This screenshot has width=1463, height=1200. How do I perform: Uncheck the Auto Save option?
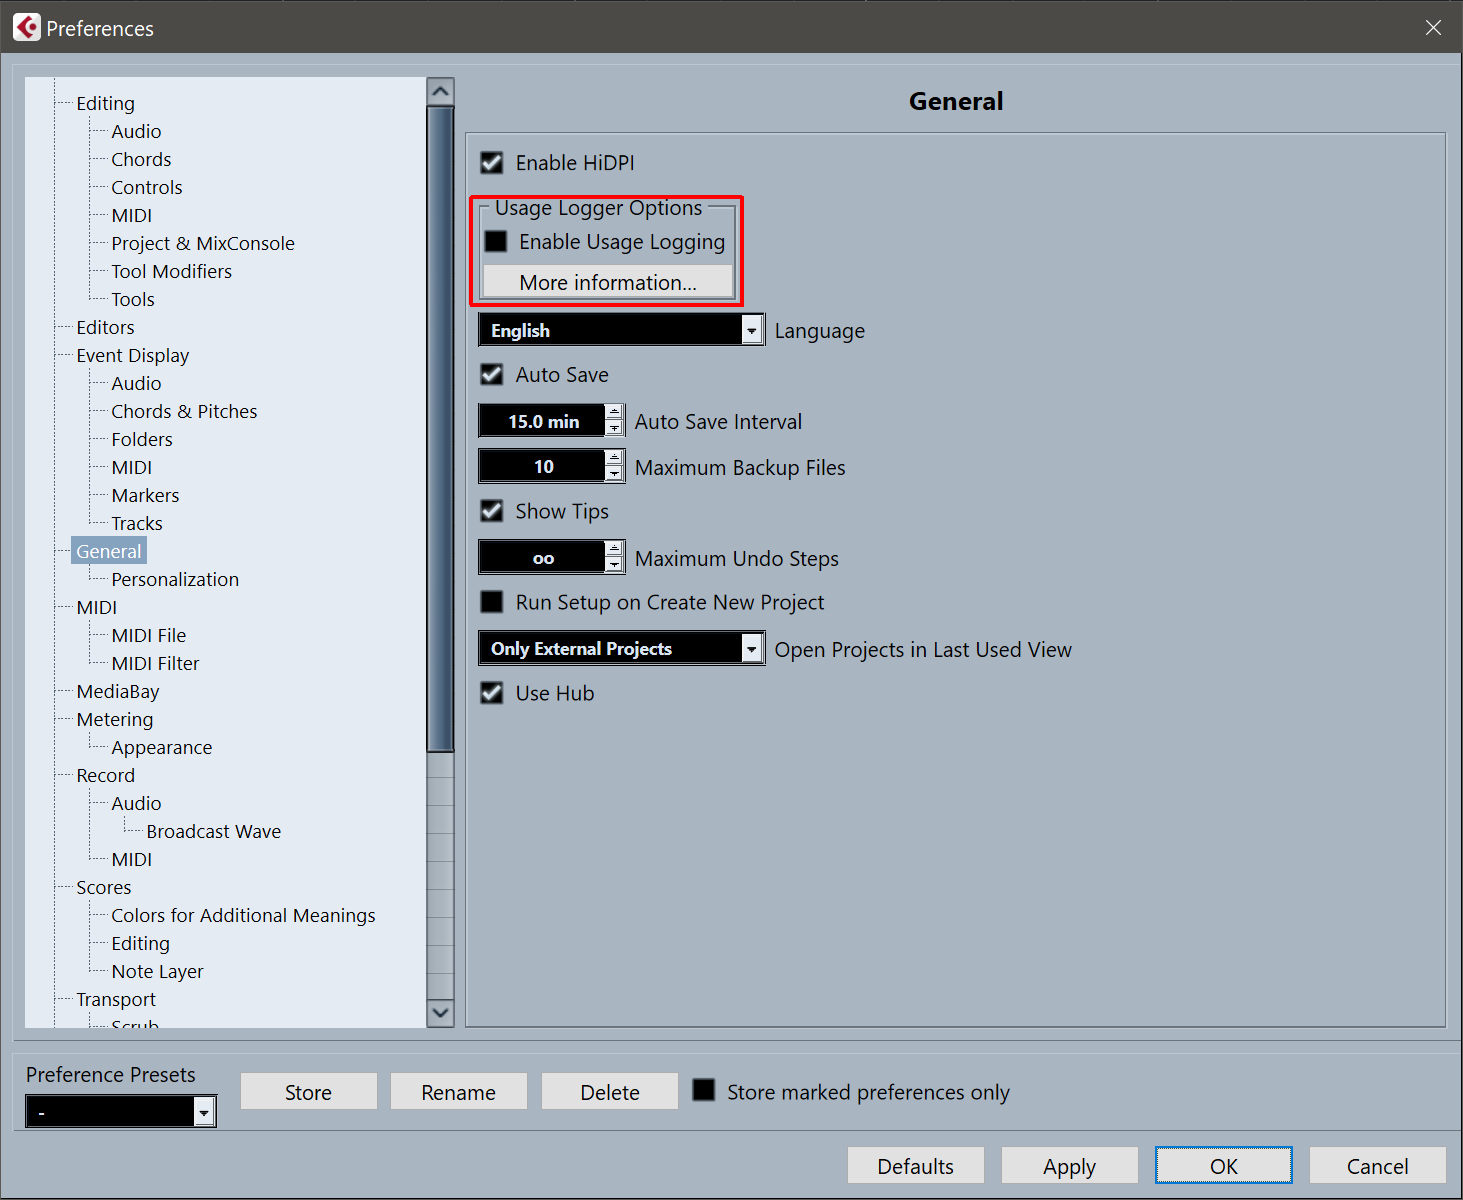pos(492,375)
